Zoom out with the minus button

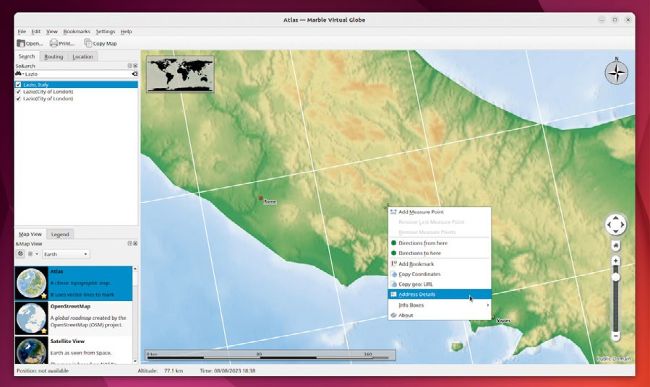(616, 335)
